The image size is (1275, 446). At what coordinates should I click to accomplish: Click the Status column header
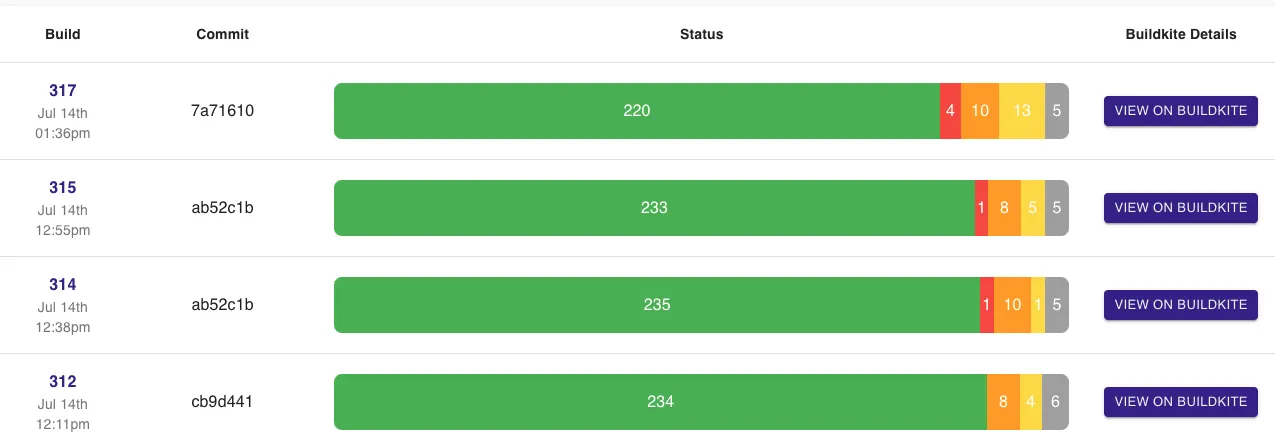[701, 34]
